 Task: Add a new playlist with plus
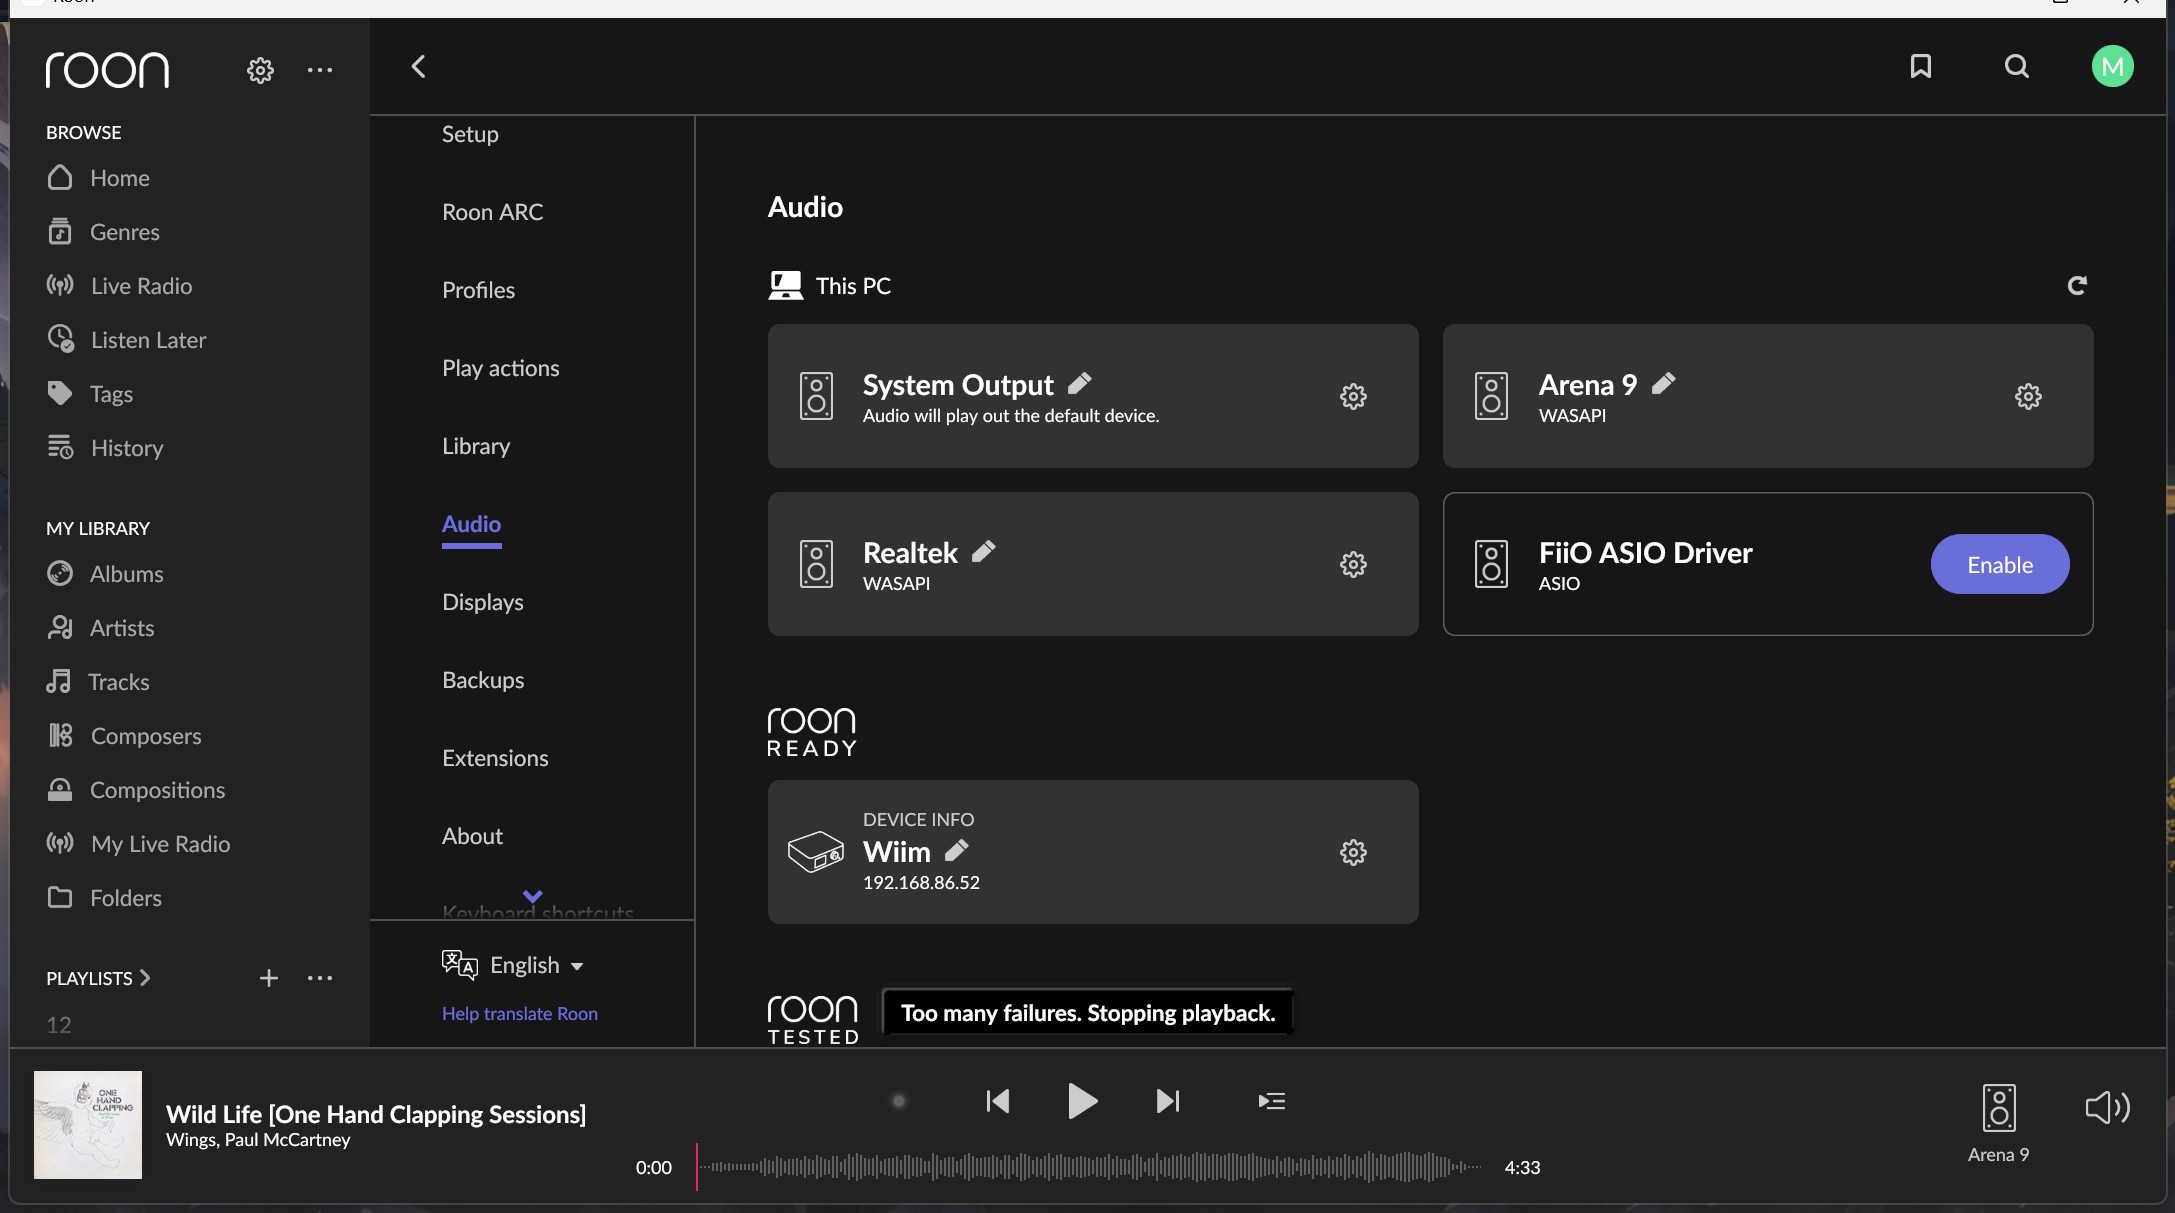click(269, 978)
